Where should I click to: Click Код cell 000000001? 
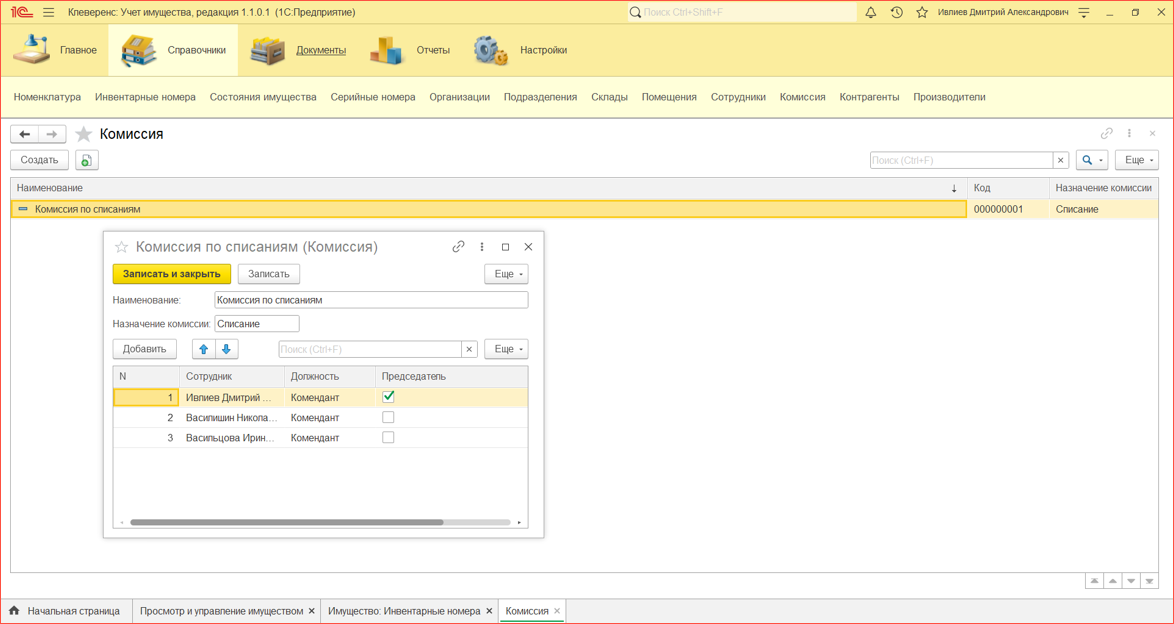click(1008, 209)
